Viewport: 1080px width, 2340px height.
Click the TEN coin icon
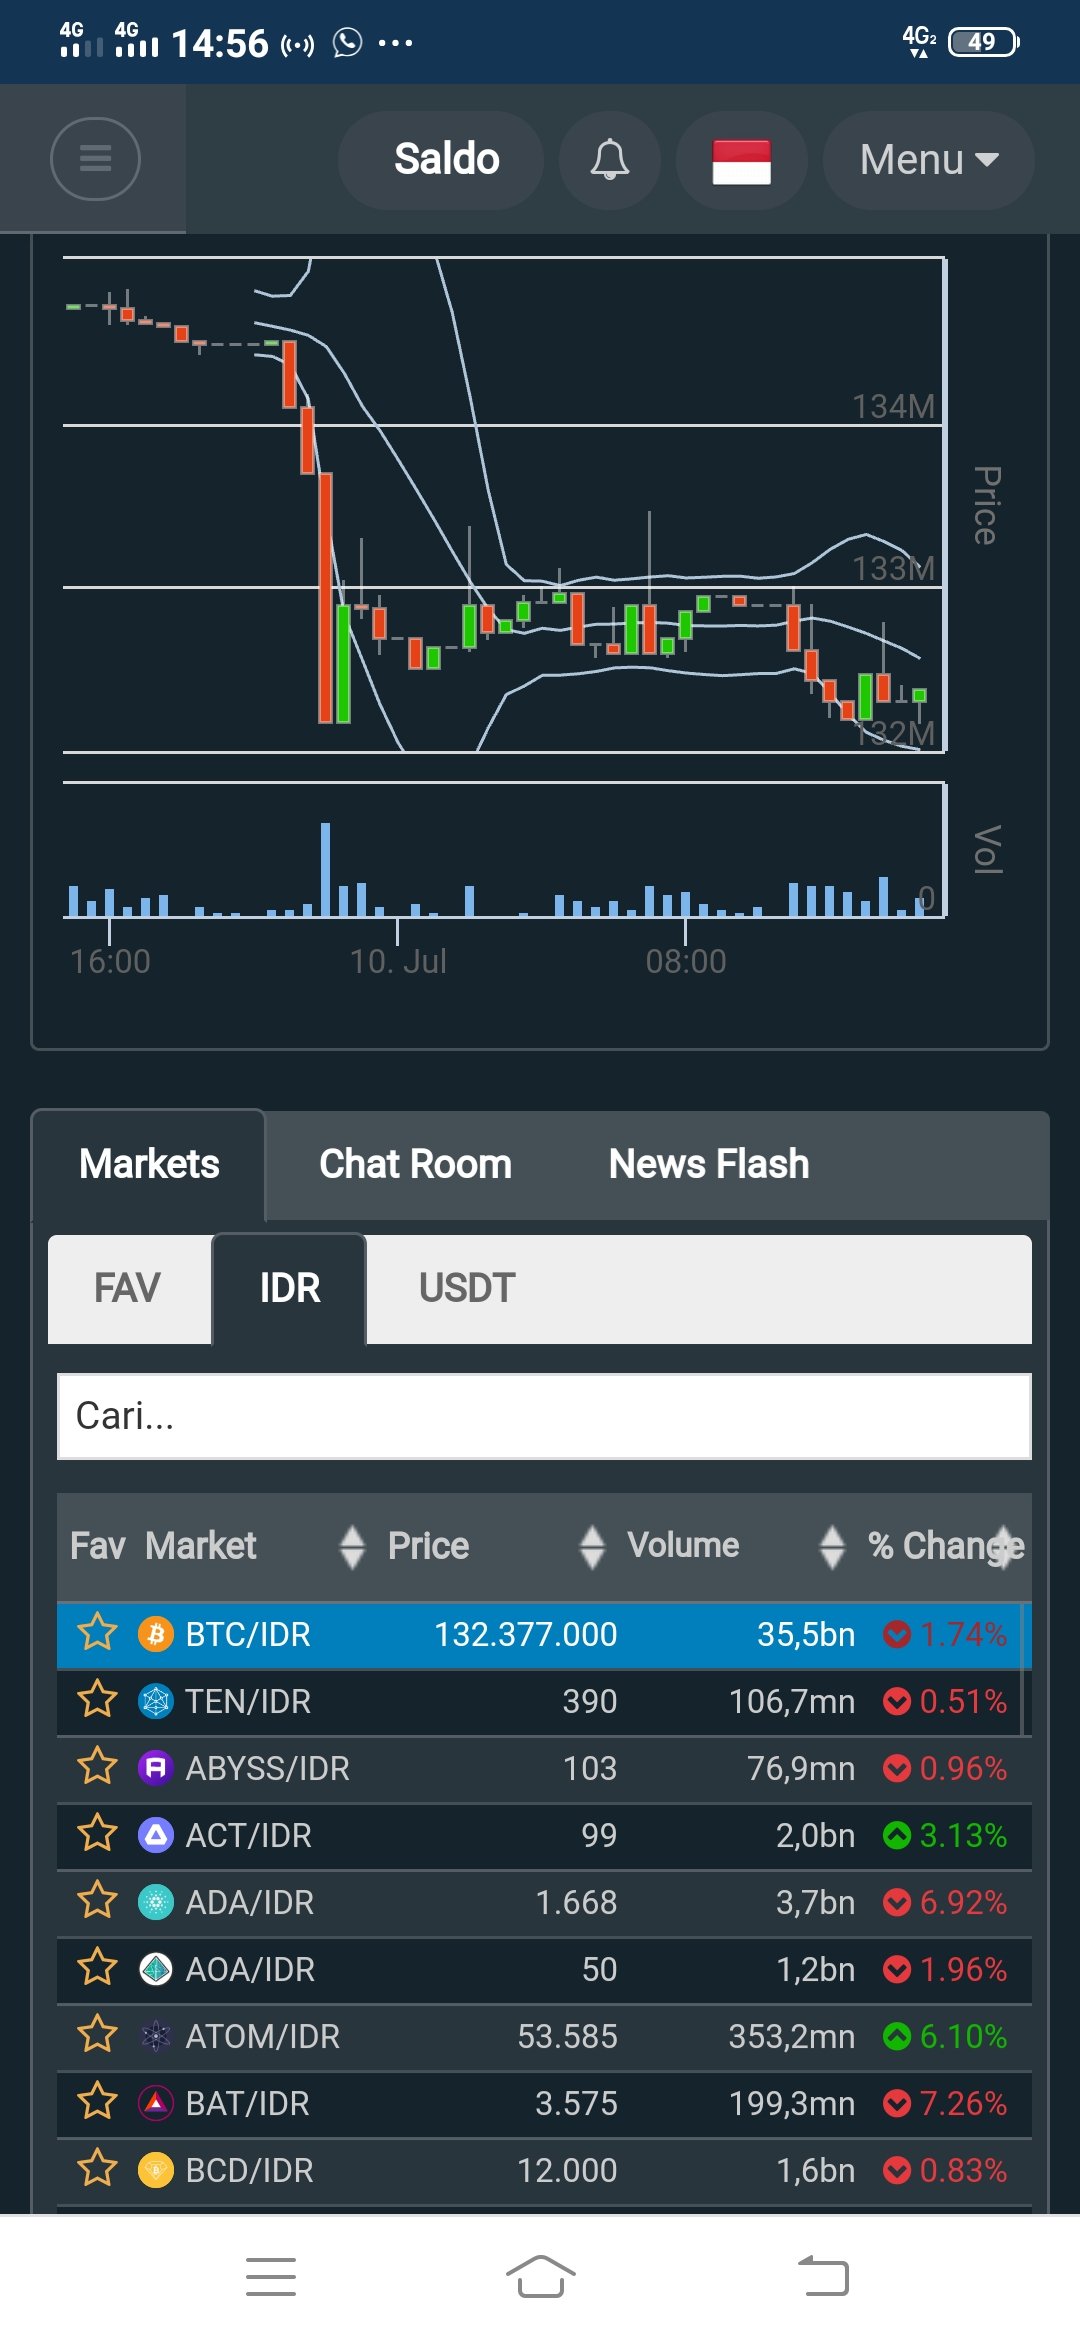[155, 1701]
